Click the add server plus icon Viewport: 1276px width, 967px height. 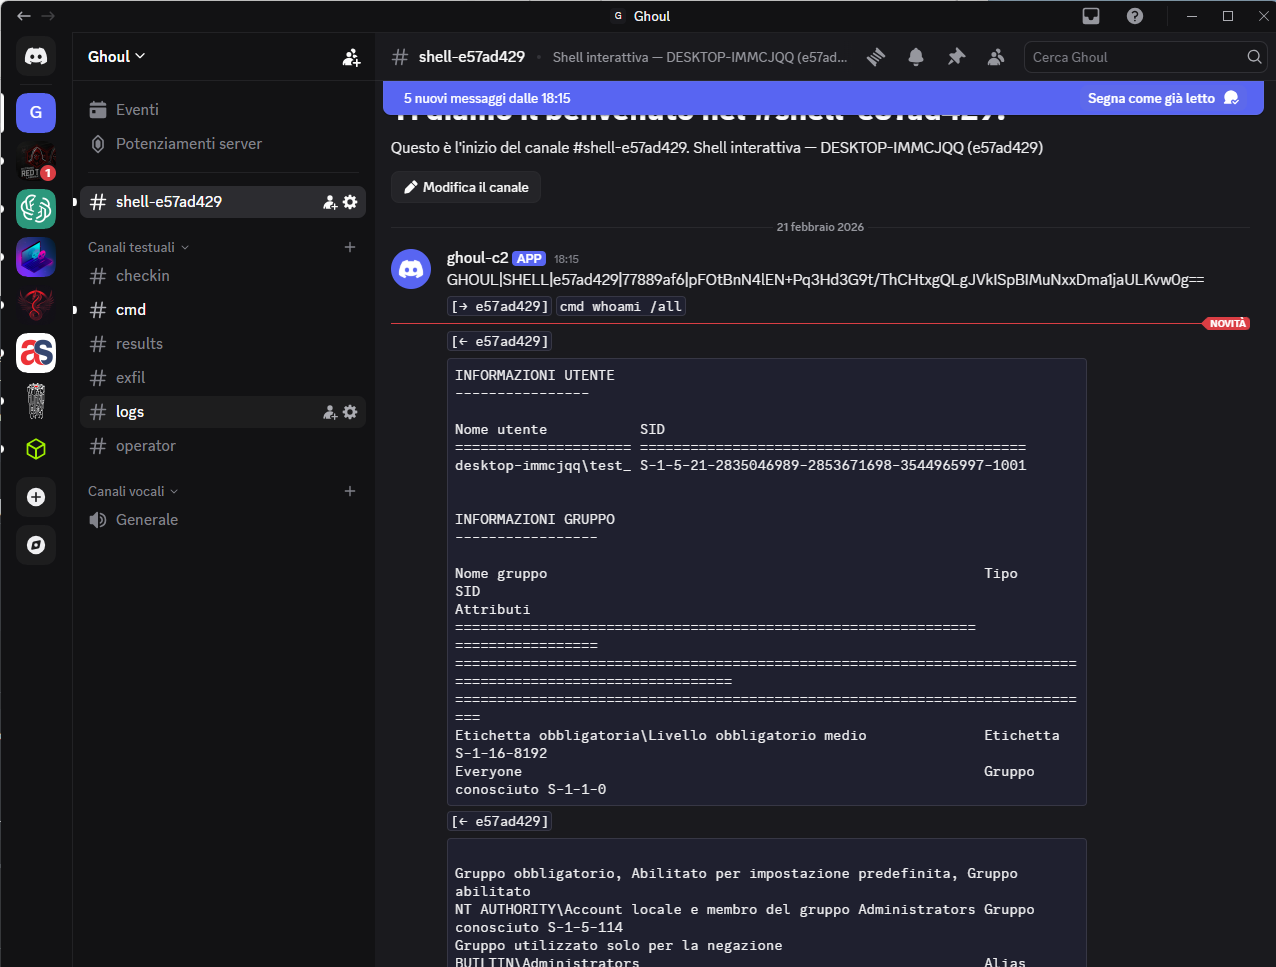[x=36, y=497]
